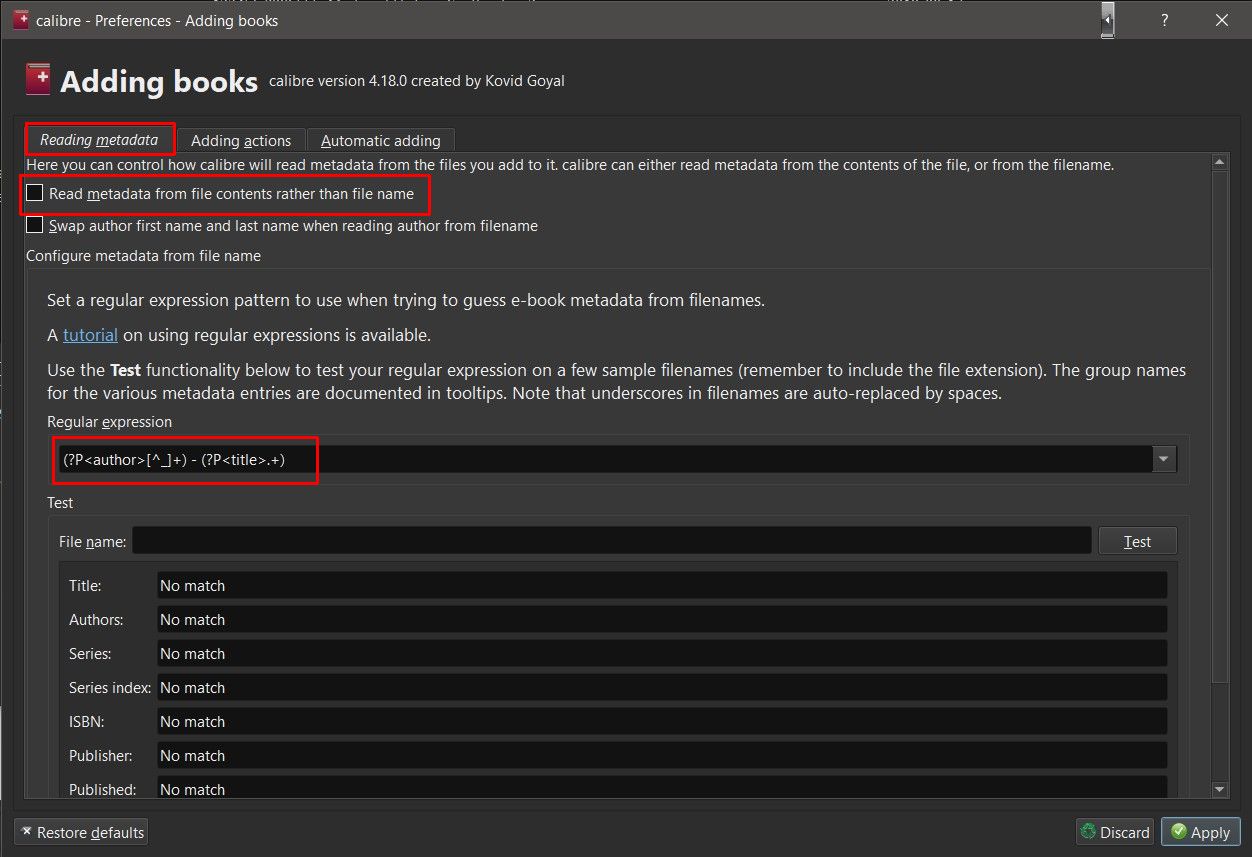Image resolution: width=1252 pixels, height=857 pixels.
Task: Expand the Regular expression dropdown arrow
Action: click(x=1164, y=460)
